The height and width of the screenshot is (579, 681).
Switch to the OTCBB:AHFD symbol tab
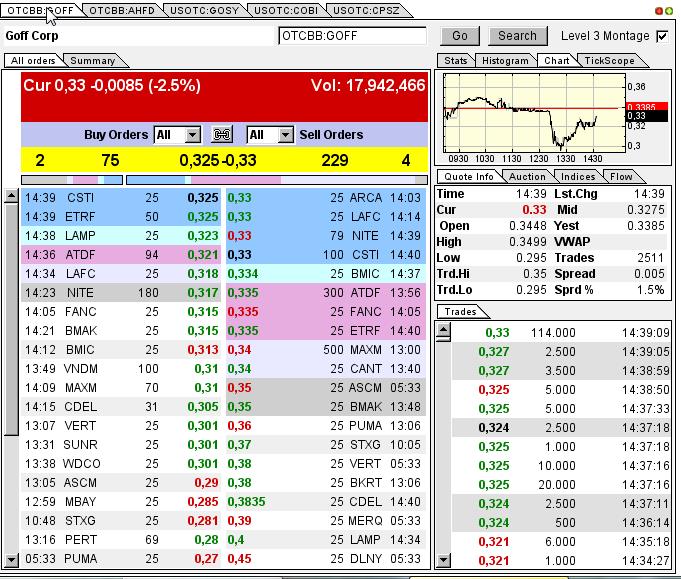pos(121,10)
